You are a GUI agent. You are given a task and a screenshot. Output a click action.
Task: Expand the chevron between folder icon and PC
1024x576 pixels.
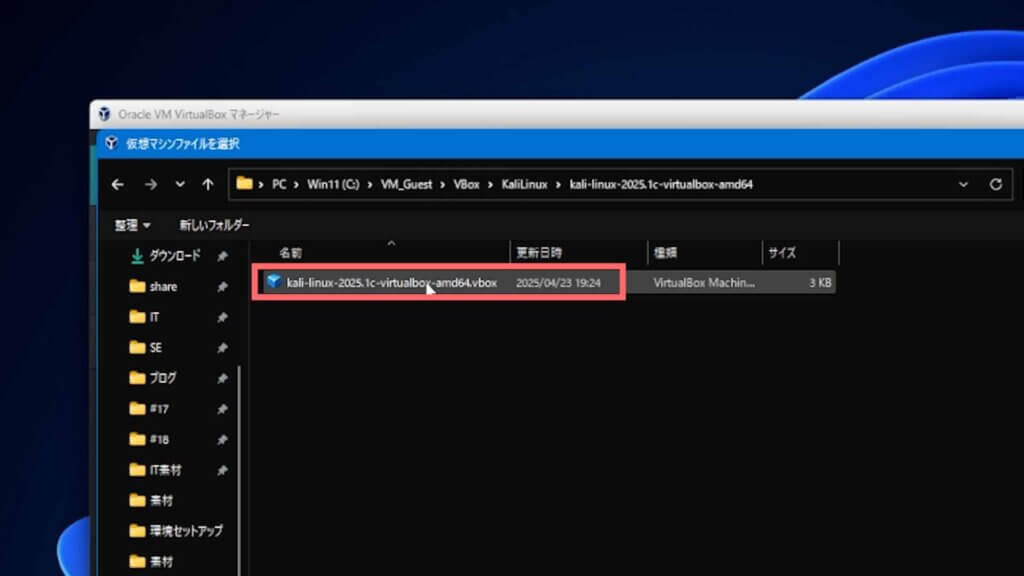tap(261, 185)
